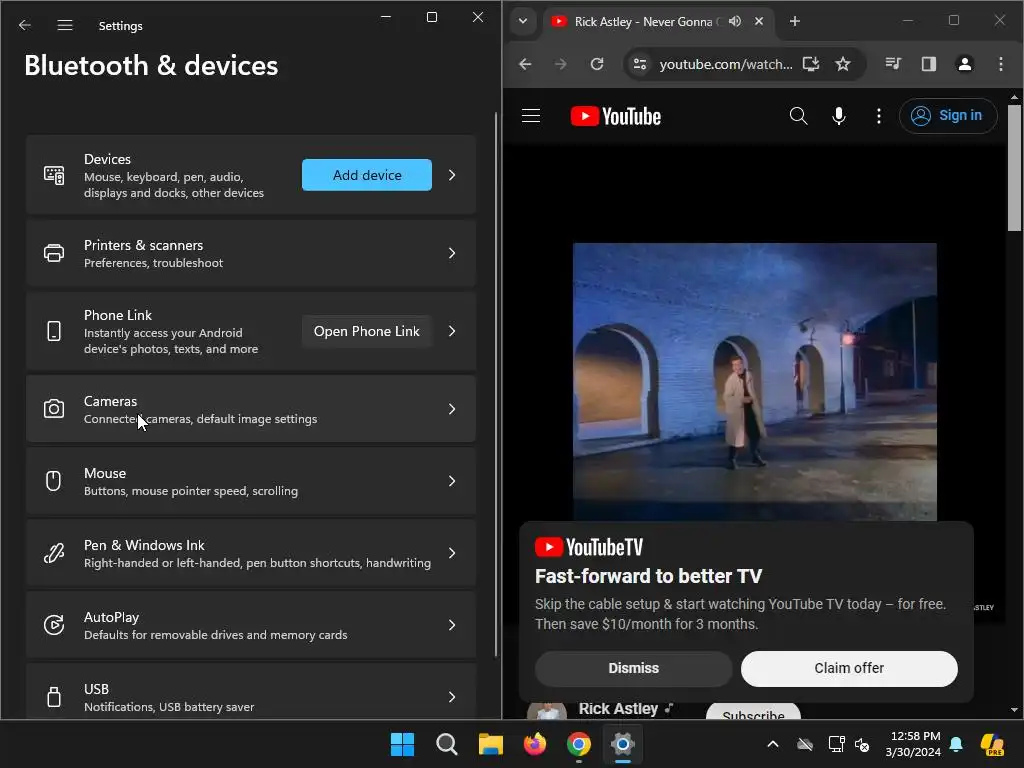This screenshot has width=1024, height=768.
Task: Click the Settings window vertical scrollbar
Action: point(496,384)
